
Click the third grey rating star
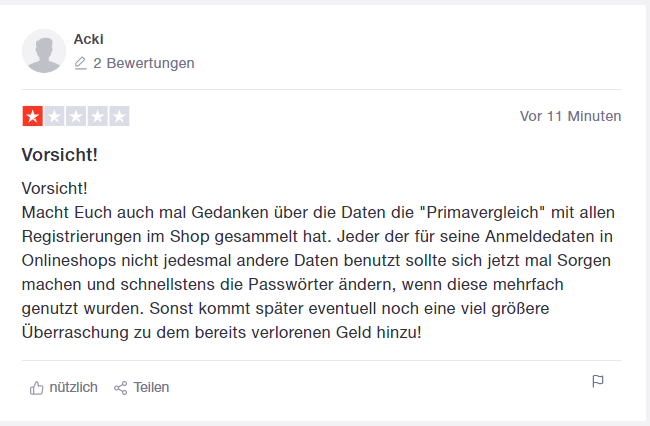(76, 116)
